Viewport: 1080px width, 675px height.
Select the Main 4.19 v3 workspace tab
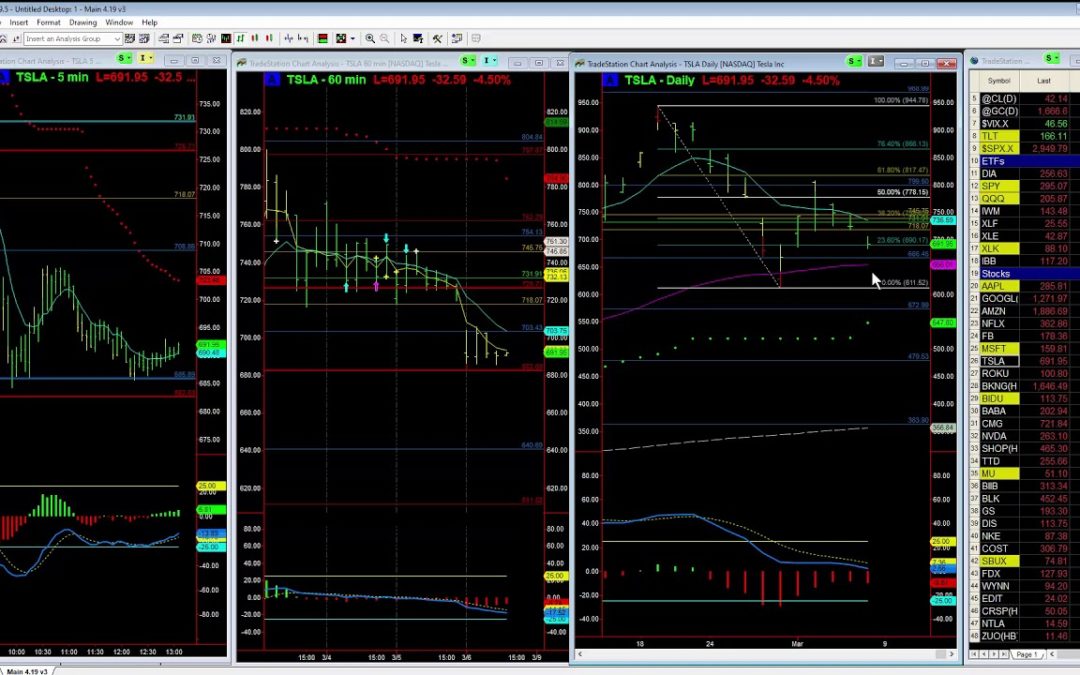27,670
